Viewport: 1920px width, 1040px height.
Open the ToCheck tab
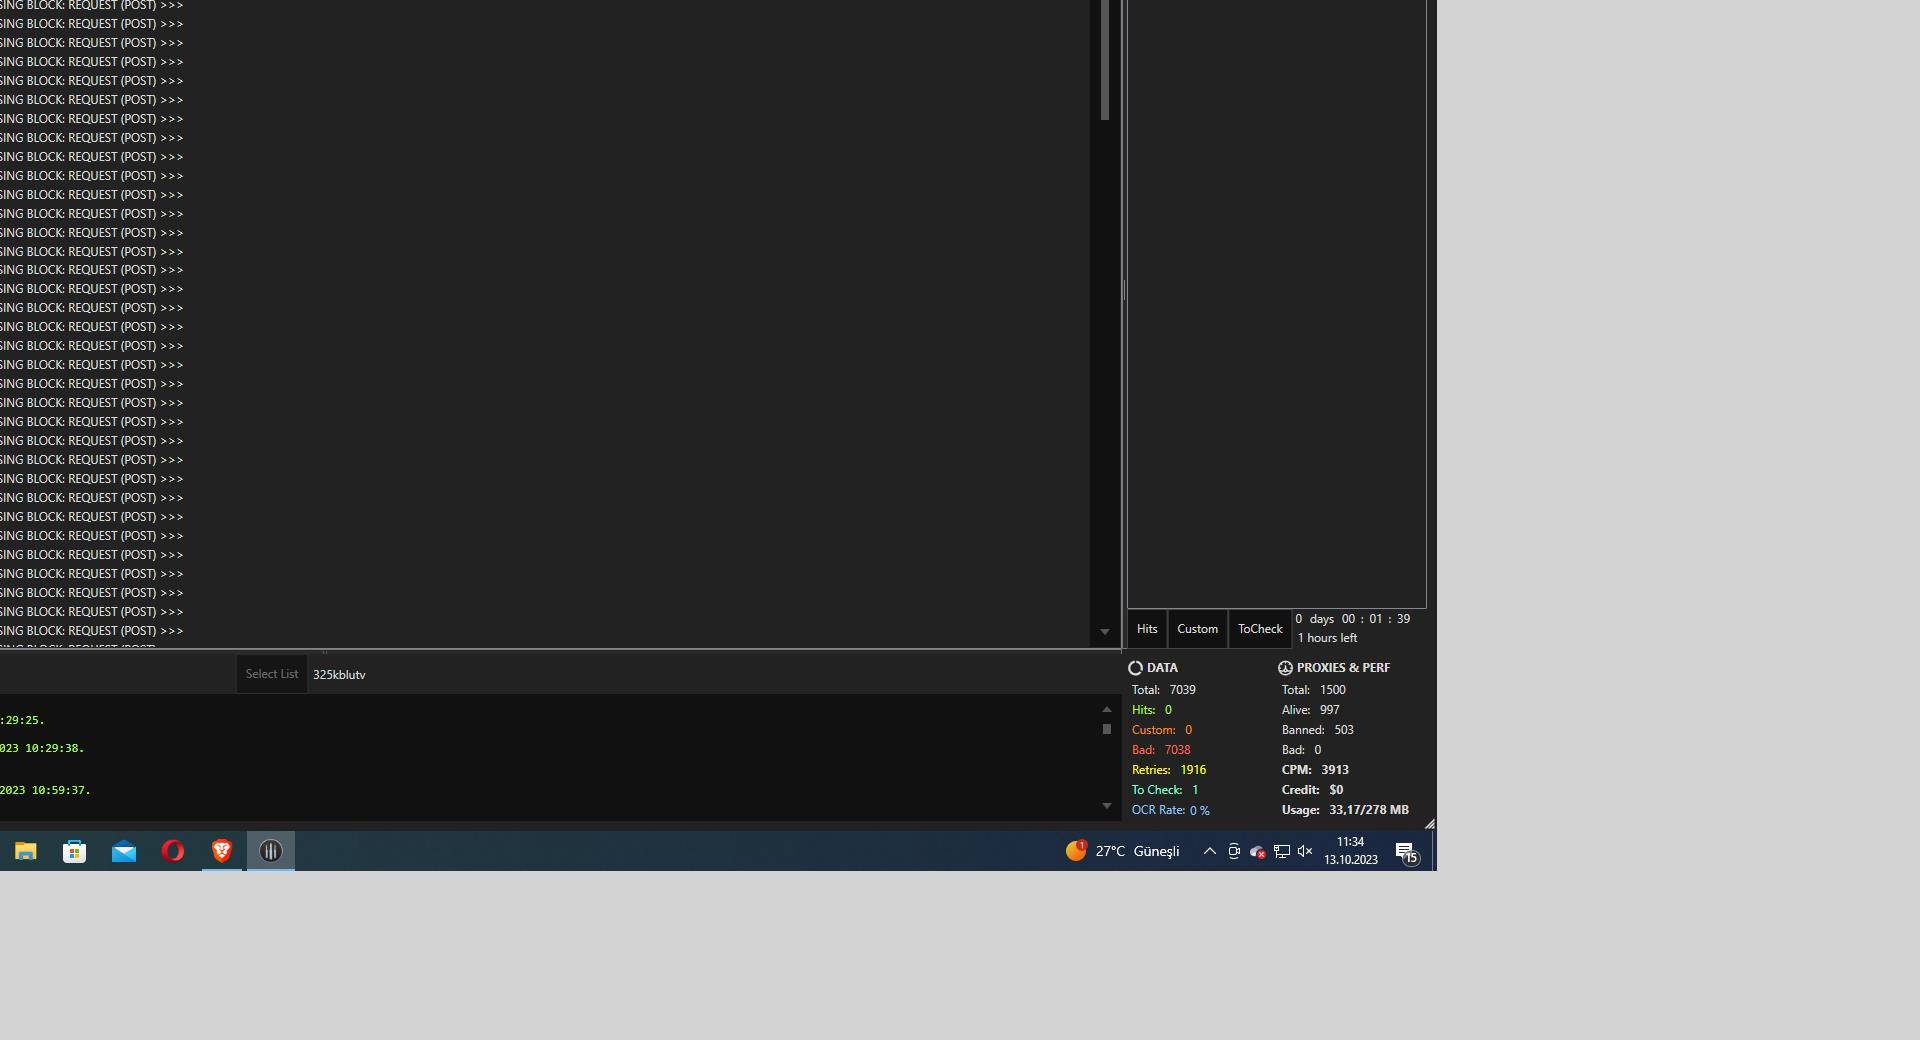point(1260,629)
